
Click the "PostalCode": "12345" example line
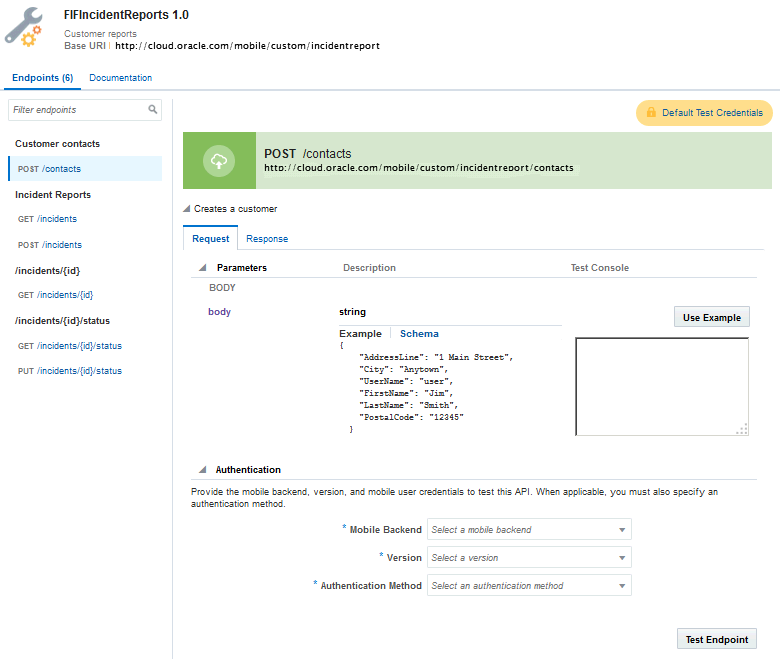(411, 417)
